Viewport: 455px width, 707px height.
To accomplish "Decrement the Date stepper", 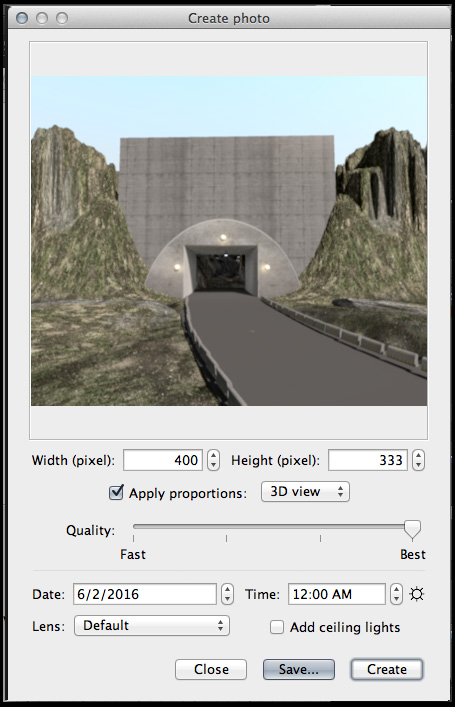I will pos(228,599).
